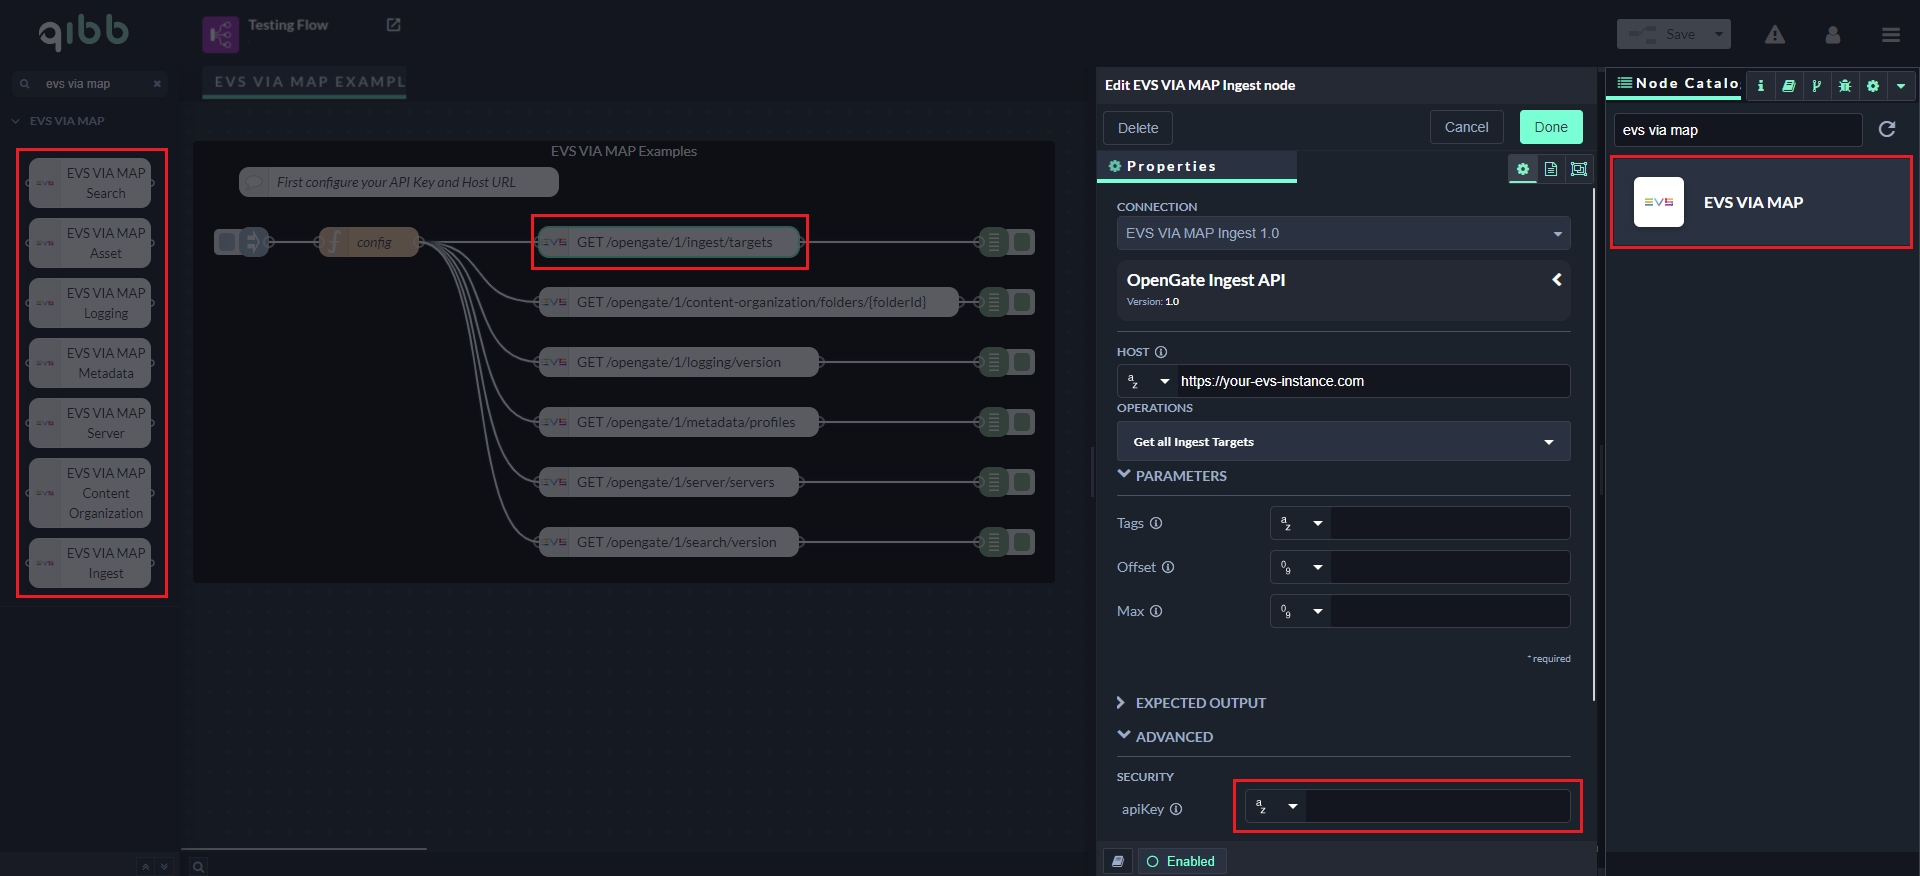Open the hamburger main menu
Screen dimensions: 1920x876
tap(1890, 35)
